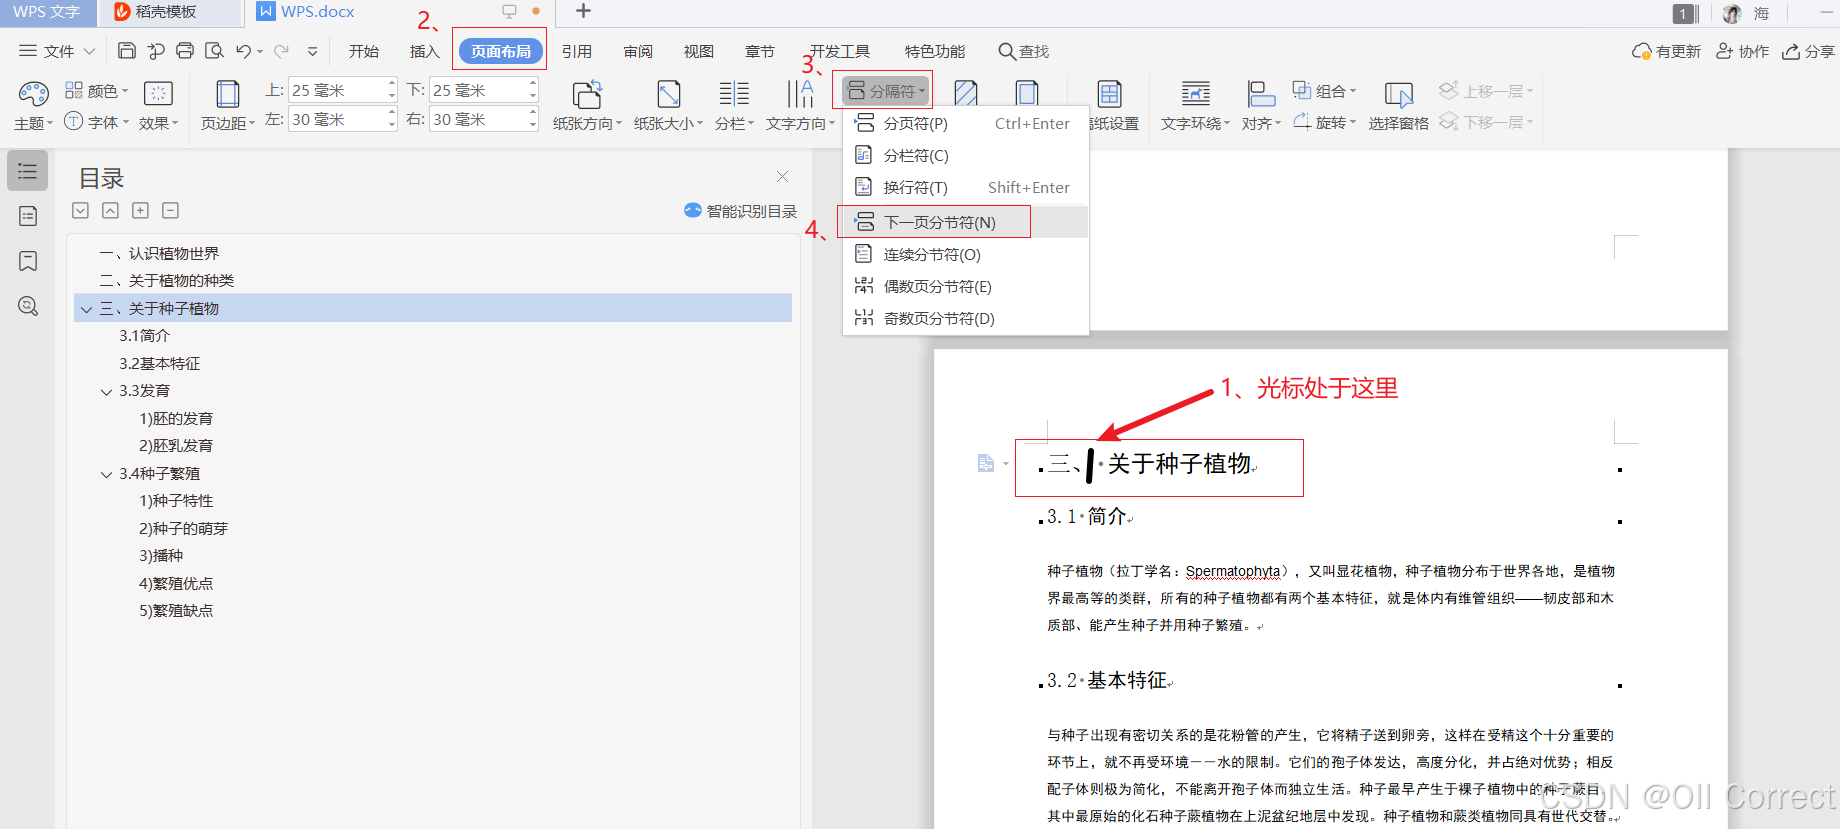Click the 有更新 update notice
1840x829 pixels.
pos(1666,51)
